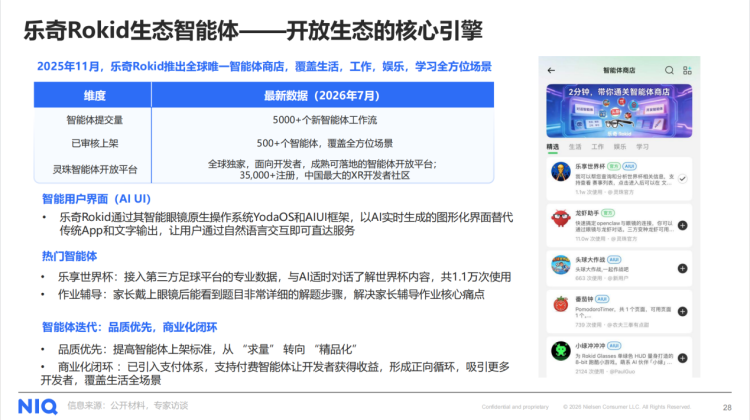Click the 乐享世界杯 title text
The image size is (750, 420).
pyautogui.click(x=590, y=166)
